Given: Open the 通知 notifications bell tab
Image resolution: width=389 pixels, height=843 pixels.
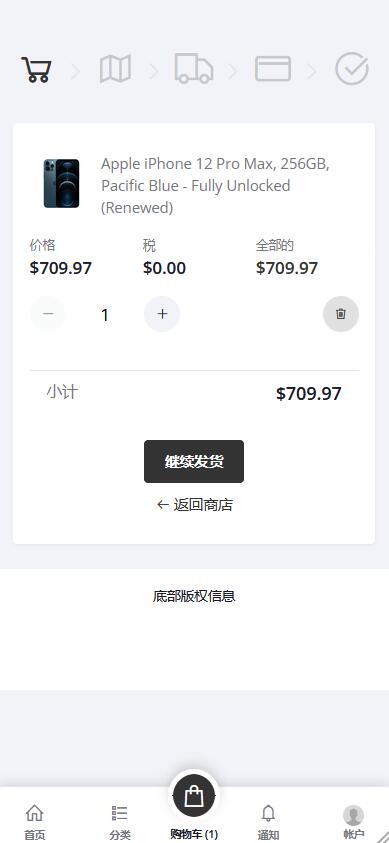Looking at the screenshot, I should pos(268,822).
